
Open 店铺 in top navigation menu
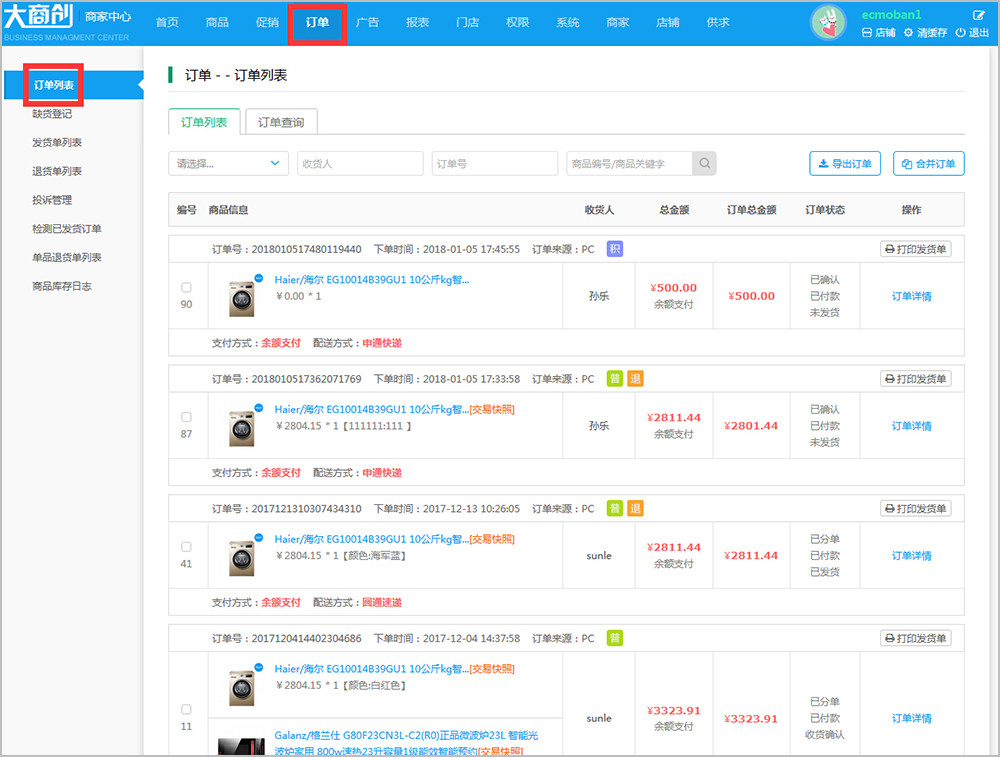click(668, 22)
